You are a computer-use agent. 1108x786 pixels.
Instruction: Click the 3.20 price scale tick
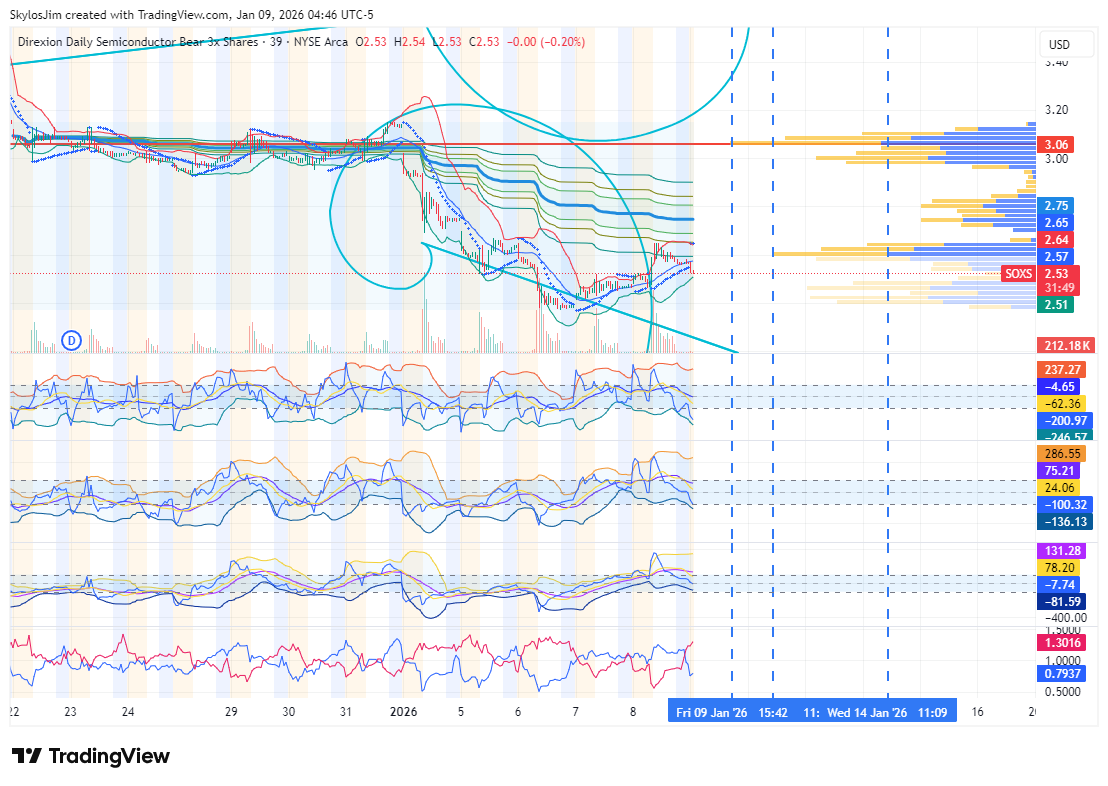1056,110
